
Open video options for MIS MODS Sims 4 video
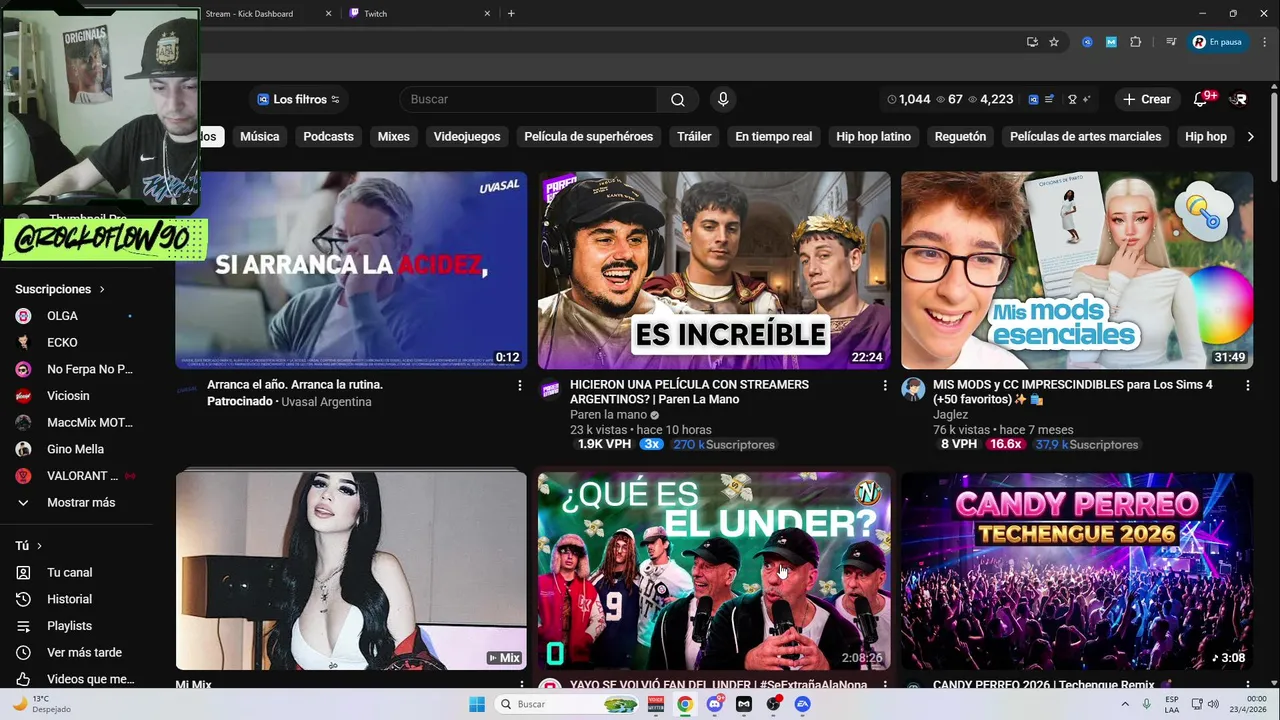(1247, 385)
